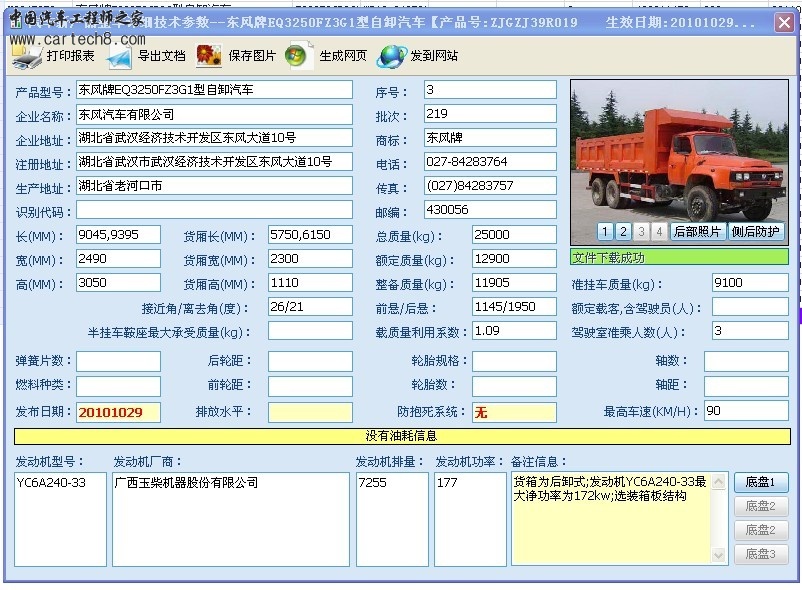The image size is (802, 590).
Task: Click the 传真 field (027)84283757
Action: (x=490, y=186)
